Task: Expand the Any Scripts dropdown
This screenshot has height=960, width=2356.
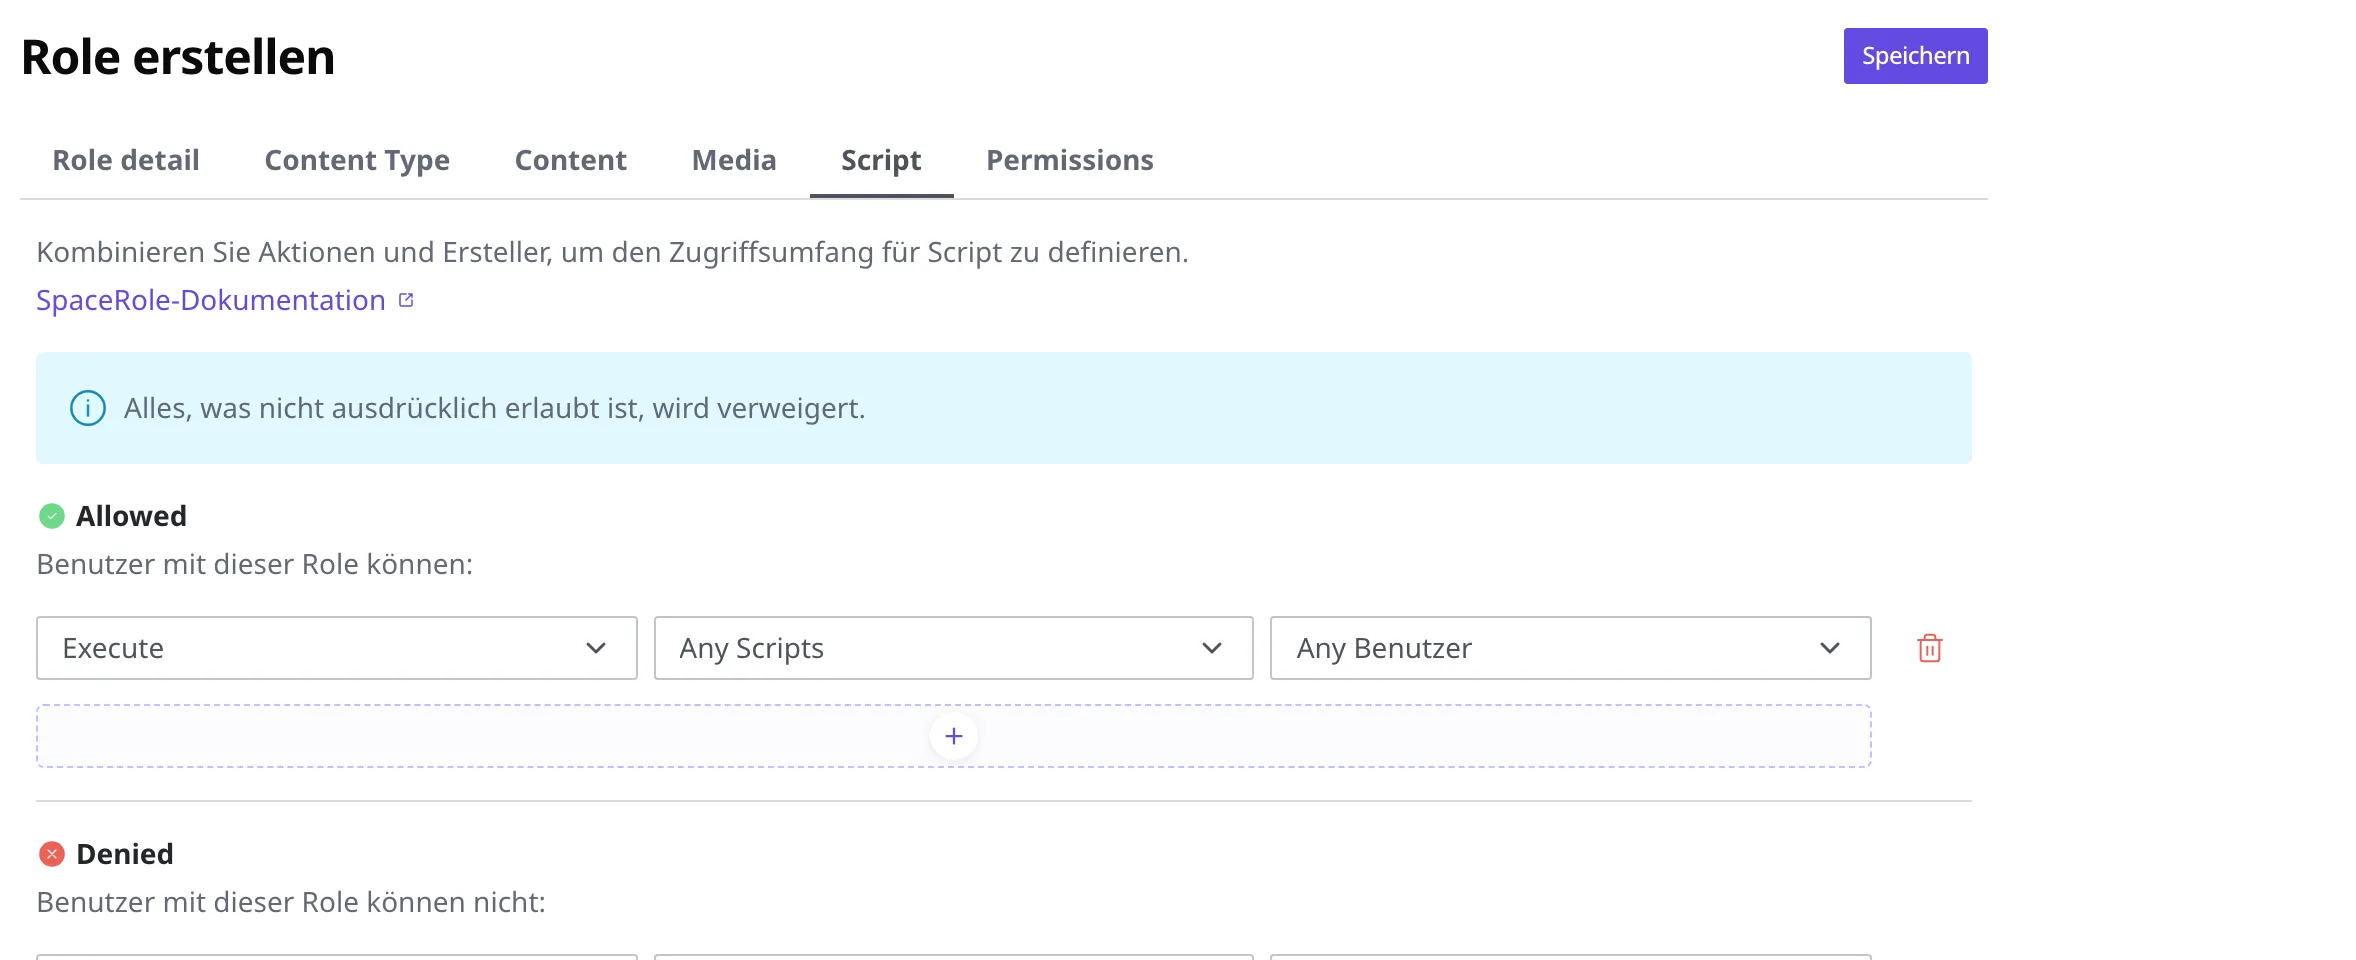Action: (954, 648)
